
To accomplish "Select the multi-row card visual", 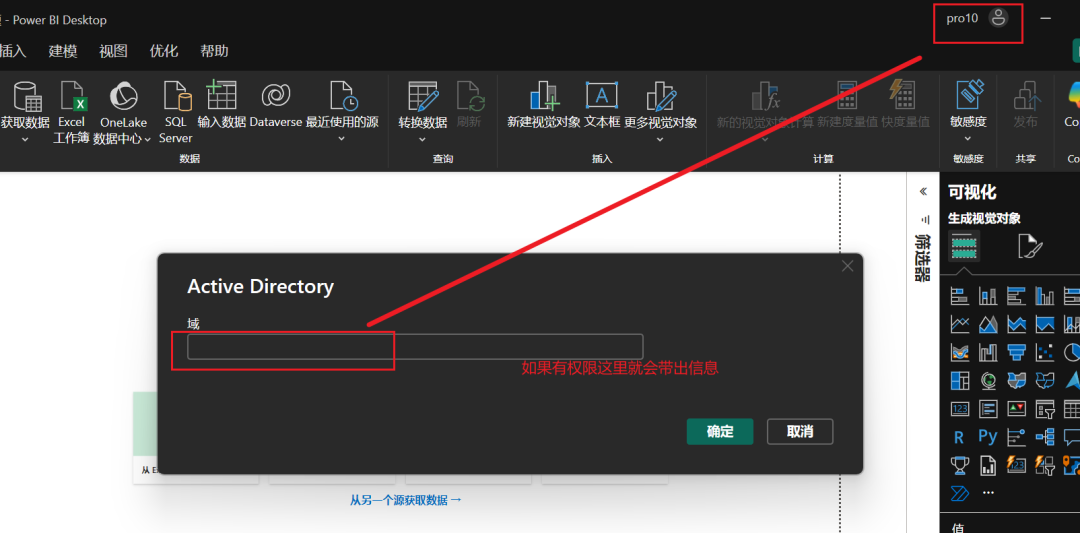I will pos(988,408).
